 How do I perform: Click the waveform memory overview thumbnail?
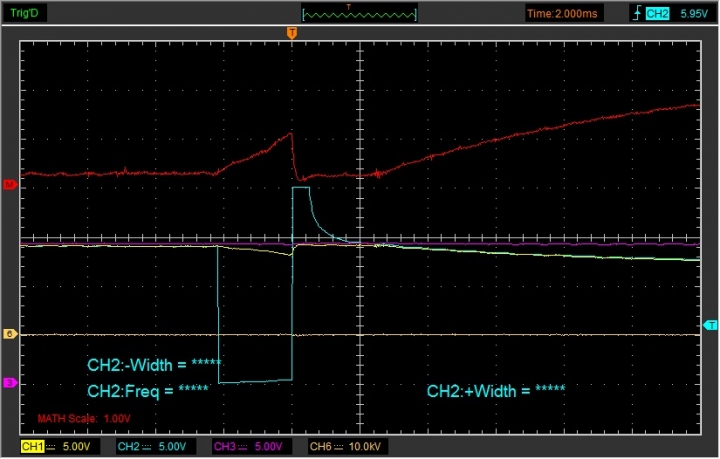[x=360, y=13]
